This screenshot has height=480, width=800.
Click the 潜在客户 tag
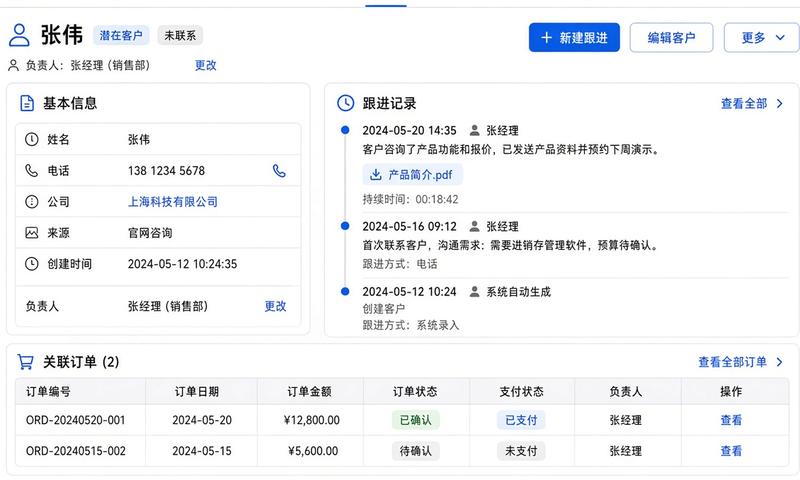(x=121, y=35)
